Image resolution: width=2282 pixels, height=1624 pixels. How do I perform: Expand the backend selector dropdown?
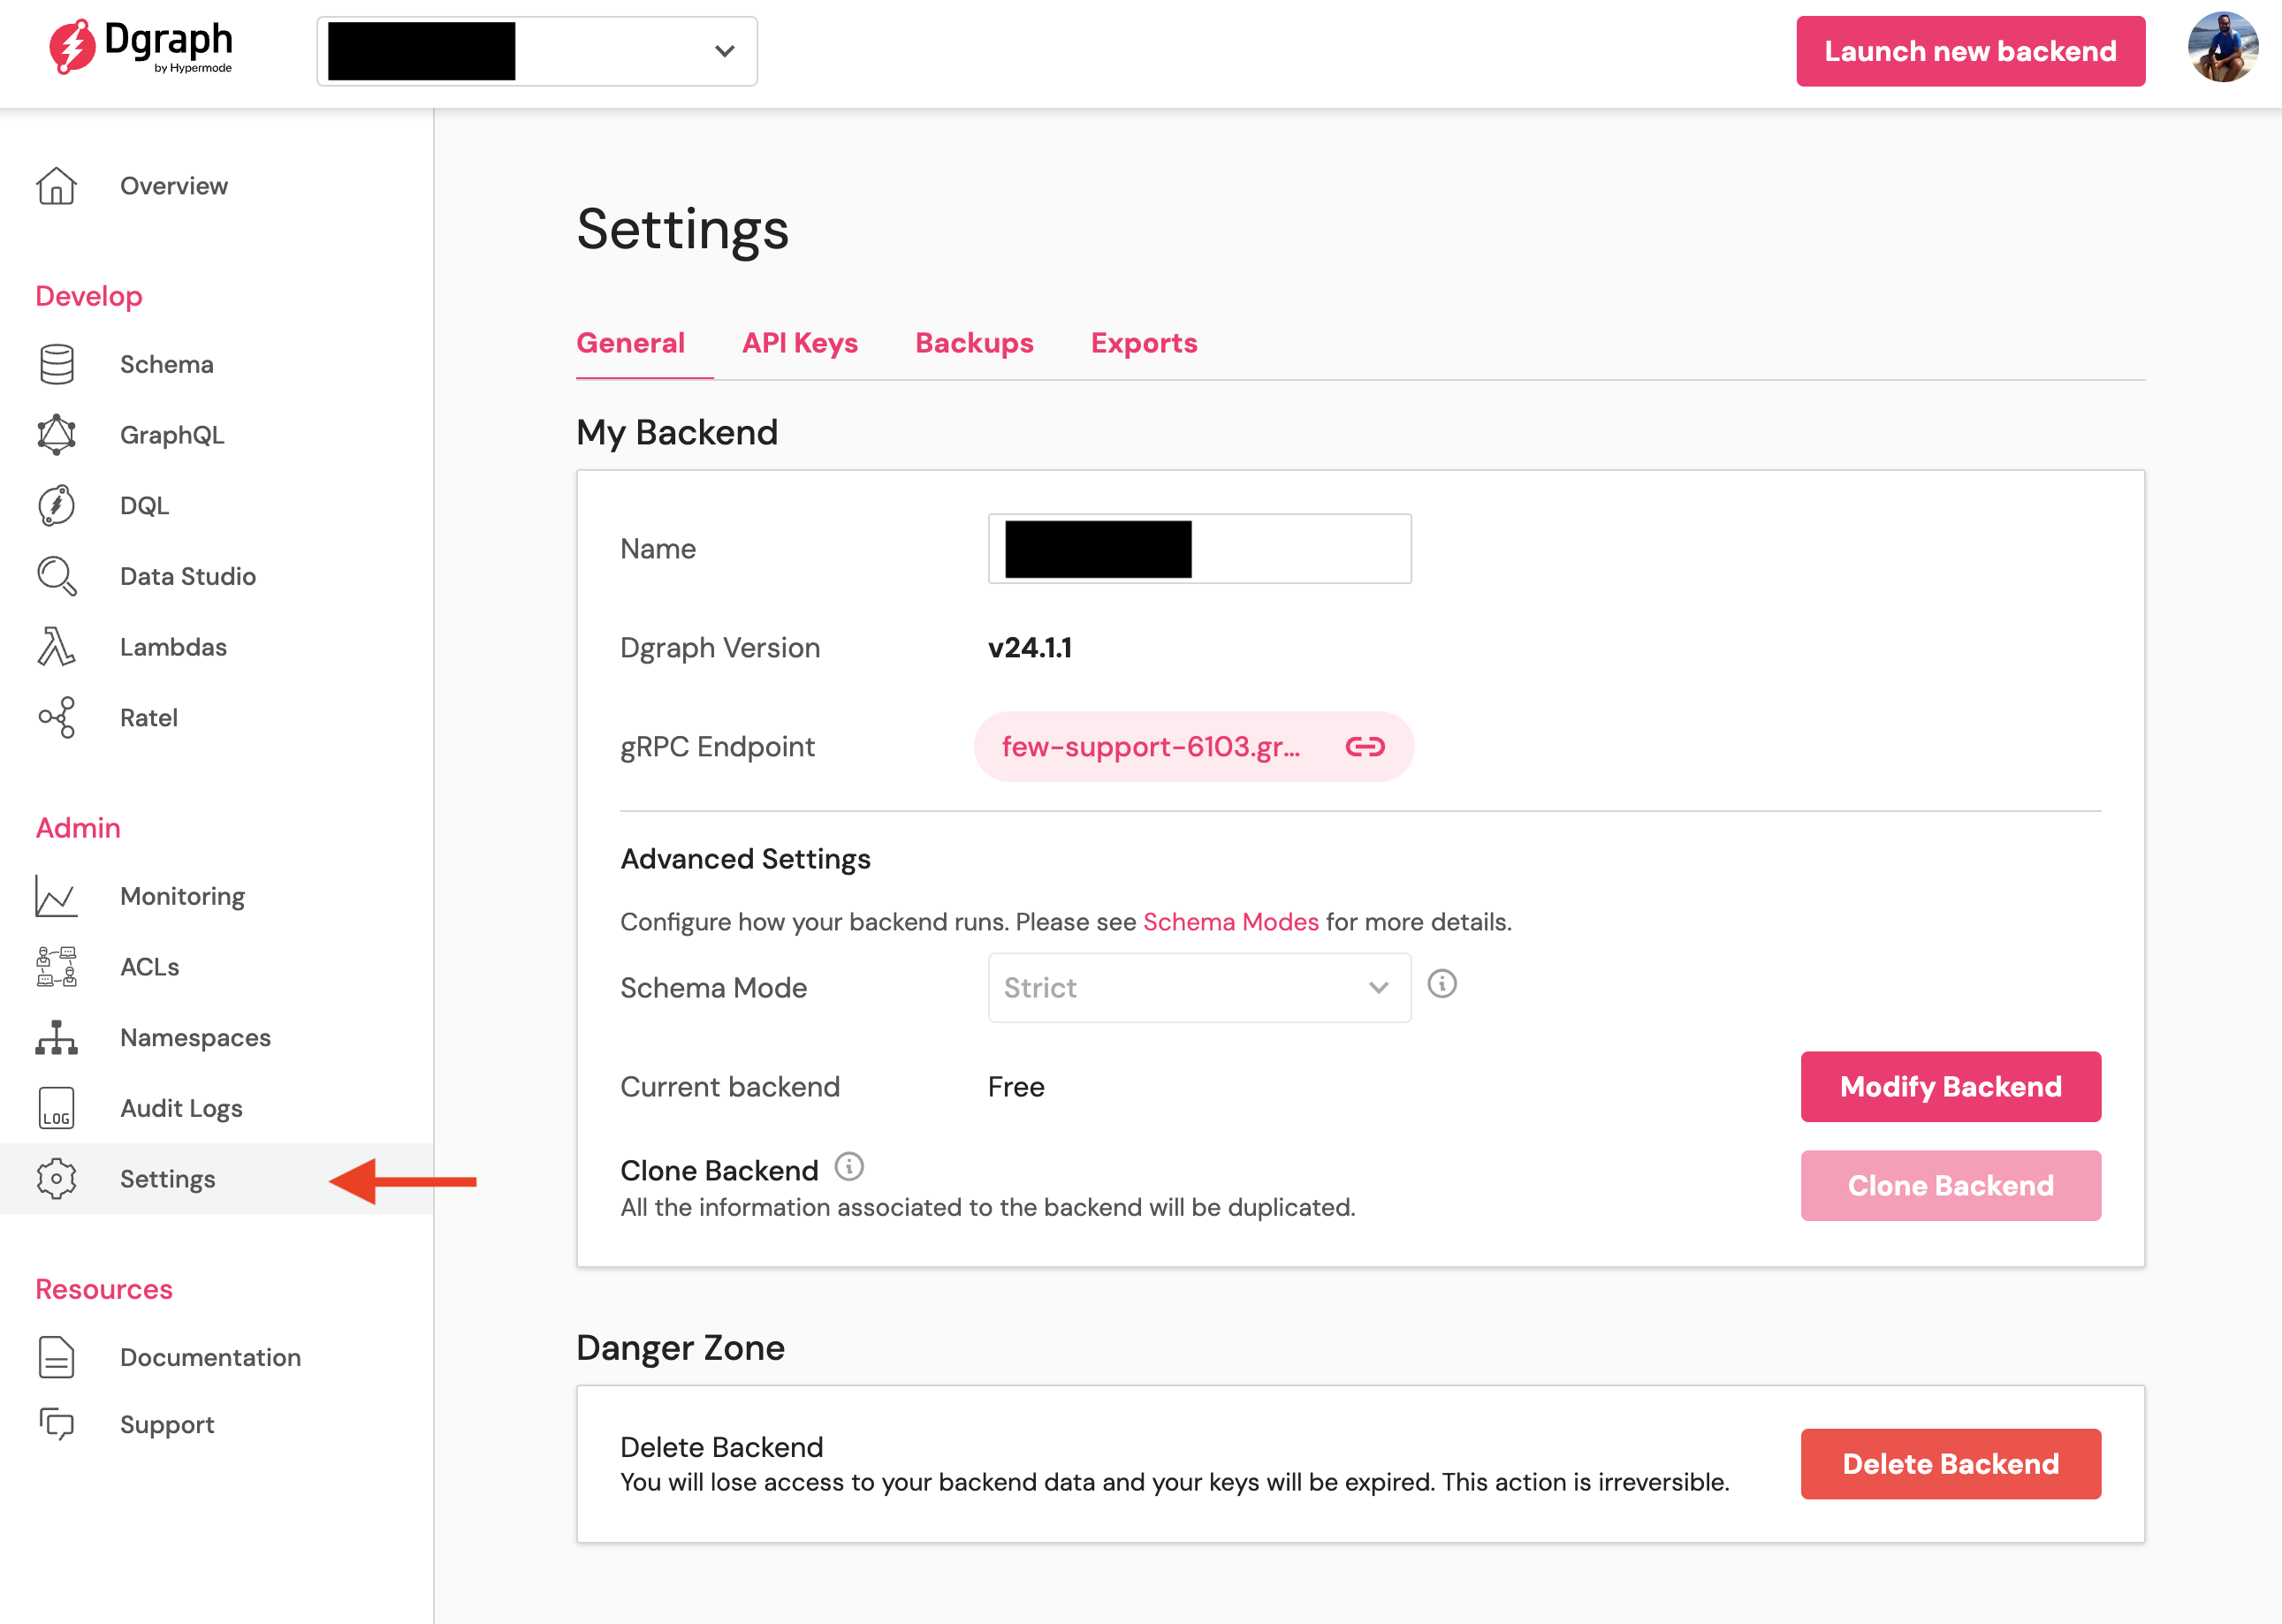point(537,51)
